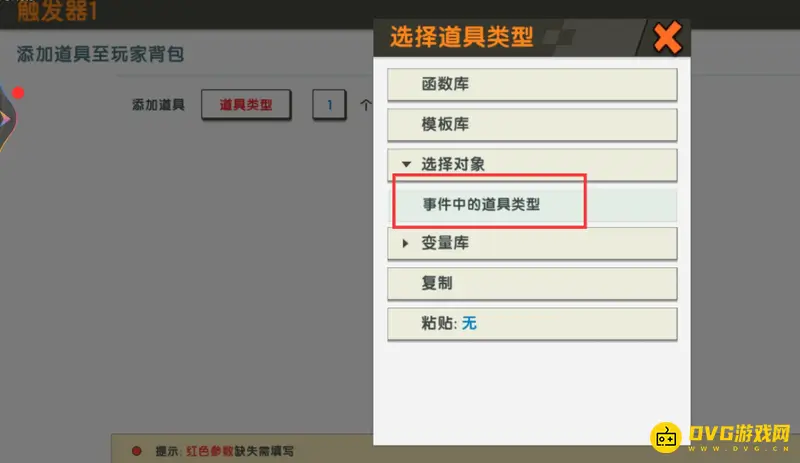Click the partial hexagon icon at left edge
Screen dimensions: 800x463
click(x=7, y=119)
